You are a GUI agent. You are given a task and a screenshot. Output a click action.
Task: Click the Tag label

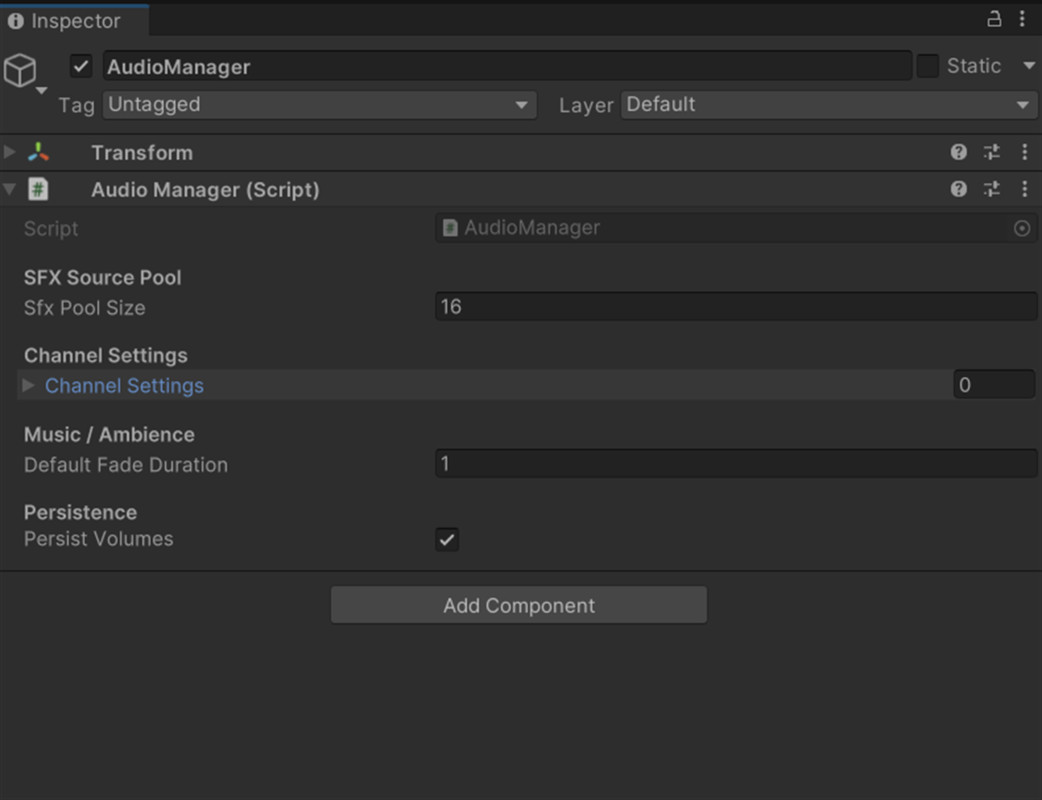(76, 105)
